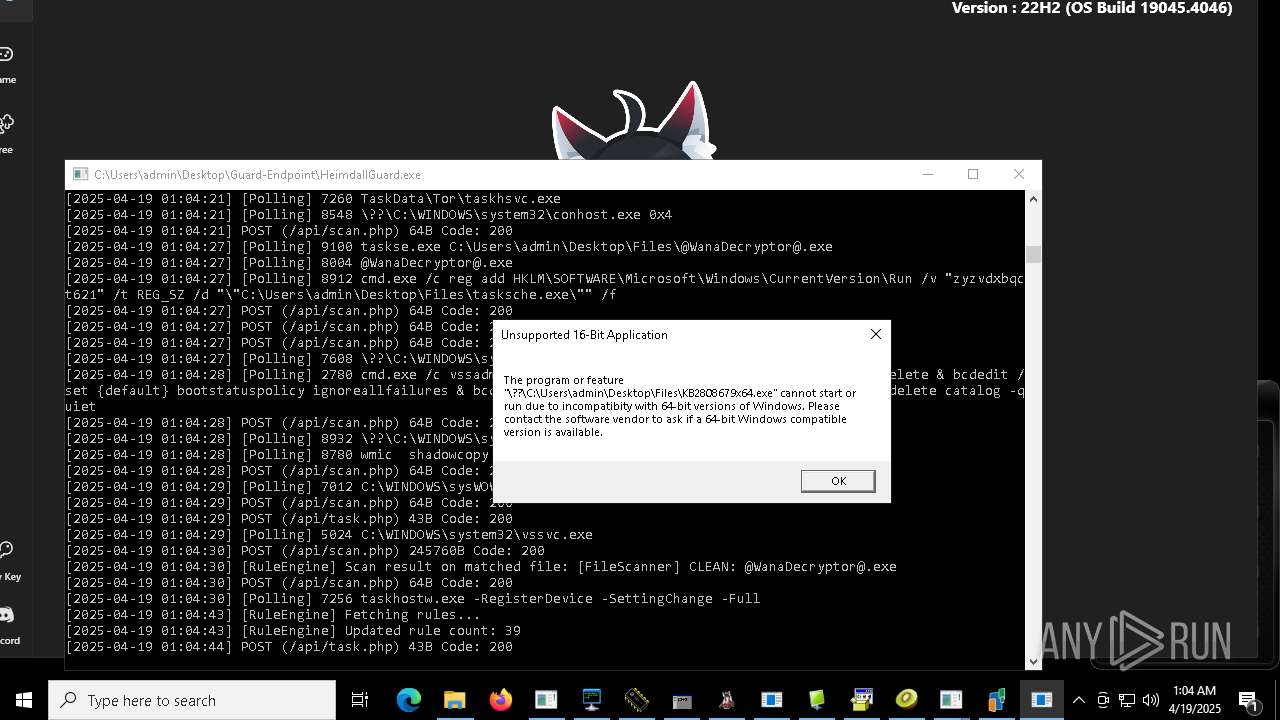This screenshot has height=720, width=1280.
Task: Click the 'taskhostw.exe -RegisterDevice' log line
Action: click(x=413, y=598)
